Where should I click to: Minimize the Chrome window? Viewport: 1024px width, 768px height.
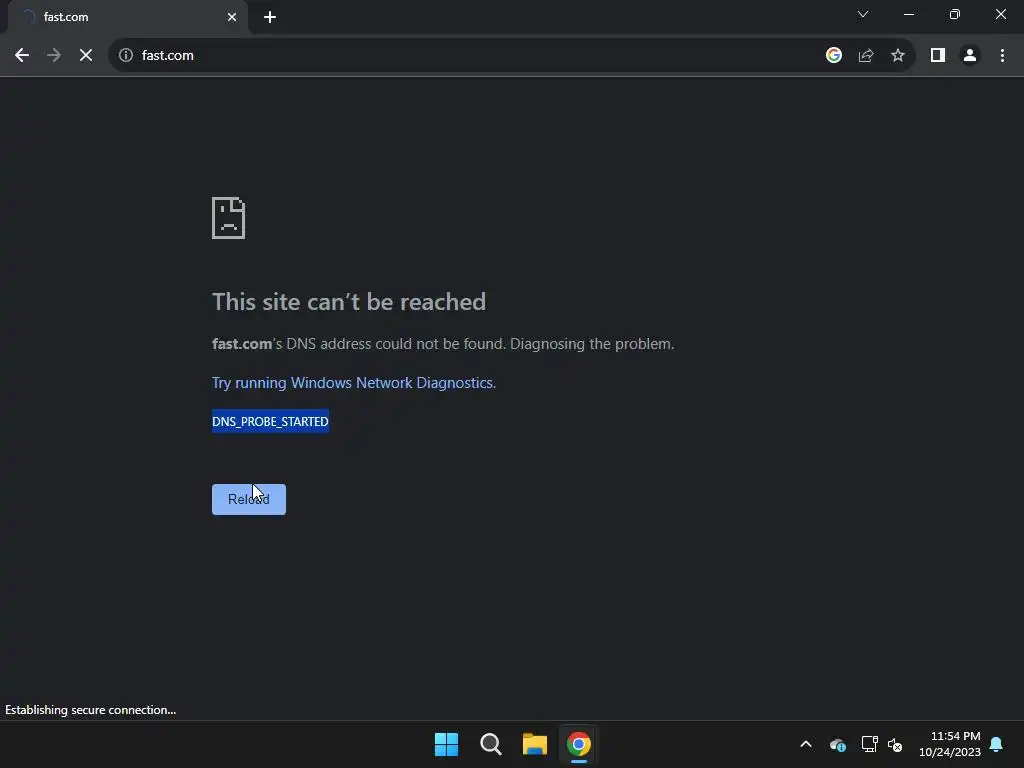point(909,14)
